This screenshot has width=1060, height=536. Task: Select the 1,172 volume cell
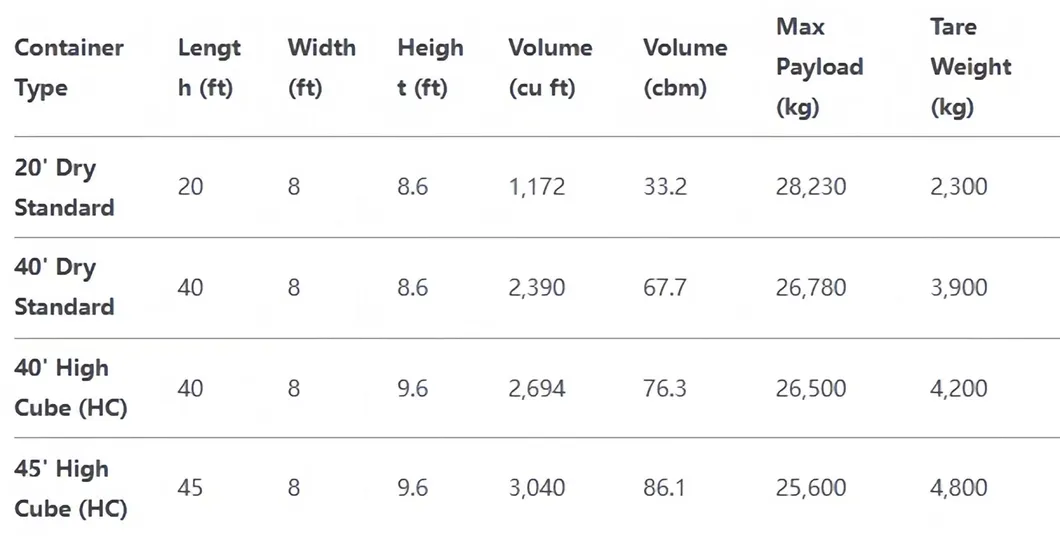point(537,187)
